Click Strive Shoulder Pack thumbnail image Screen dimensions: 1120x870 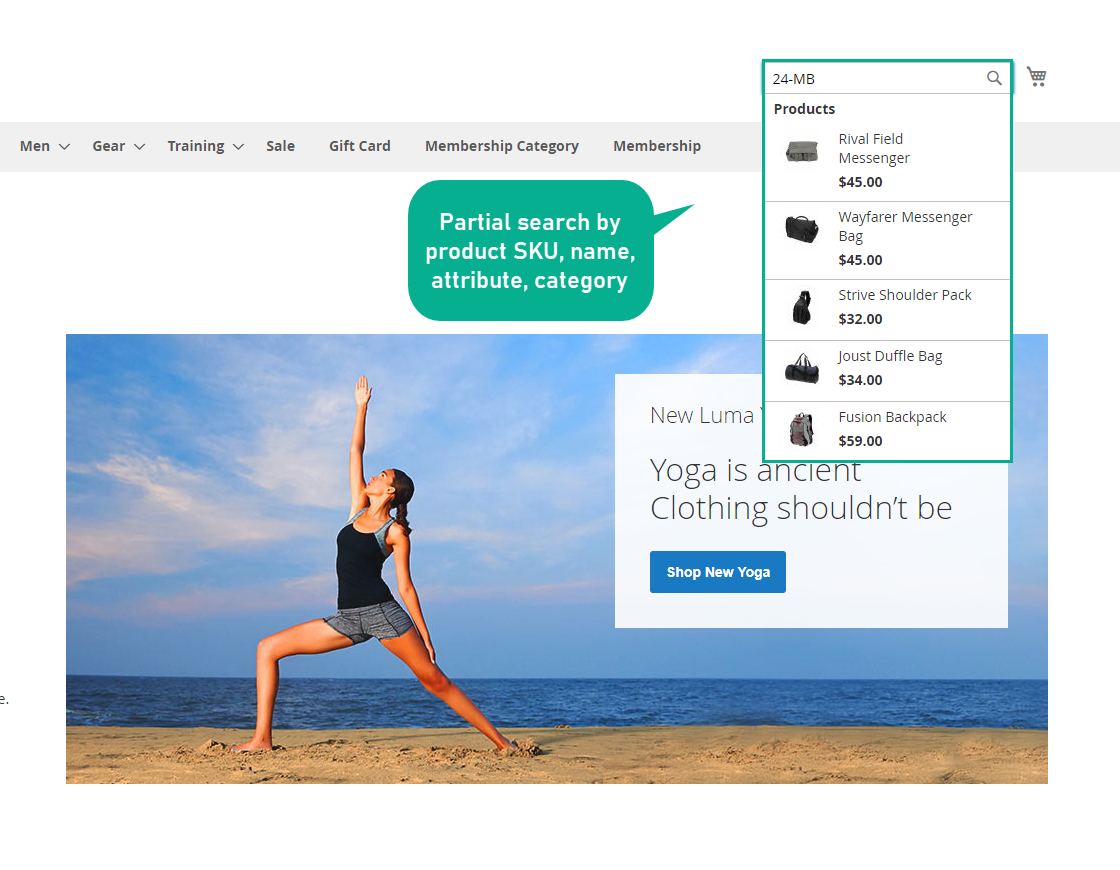point(802,307)
